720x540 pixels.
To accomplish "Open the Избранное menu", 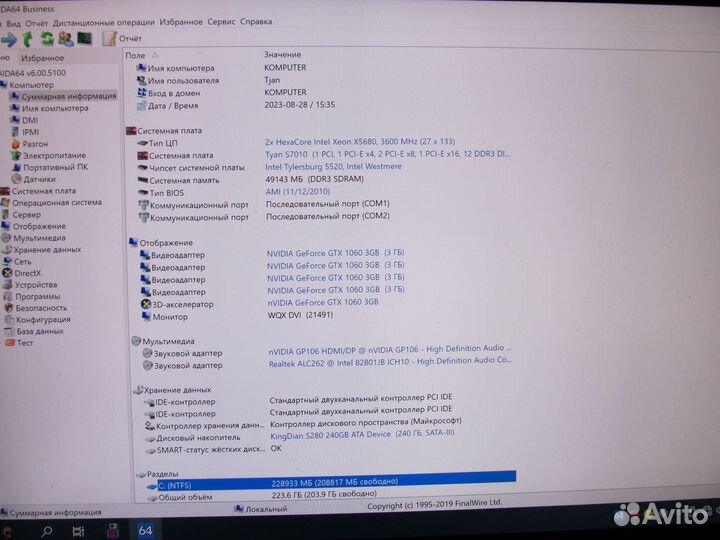I will point(181,22).
